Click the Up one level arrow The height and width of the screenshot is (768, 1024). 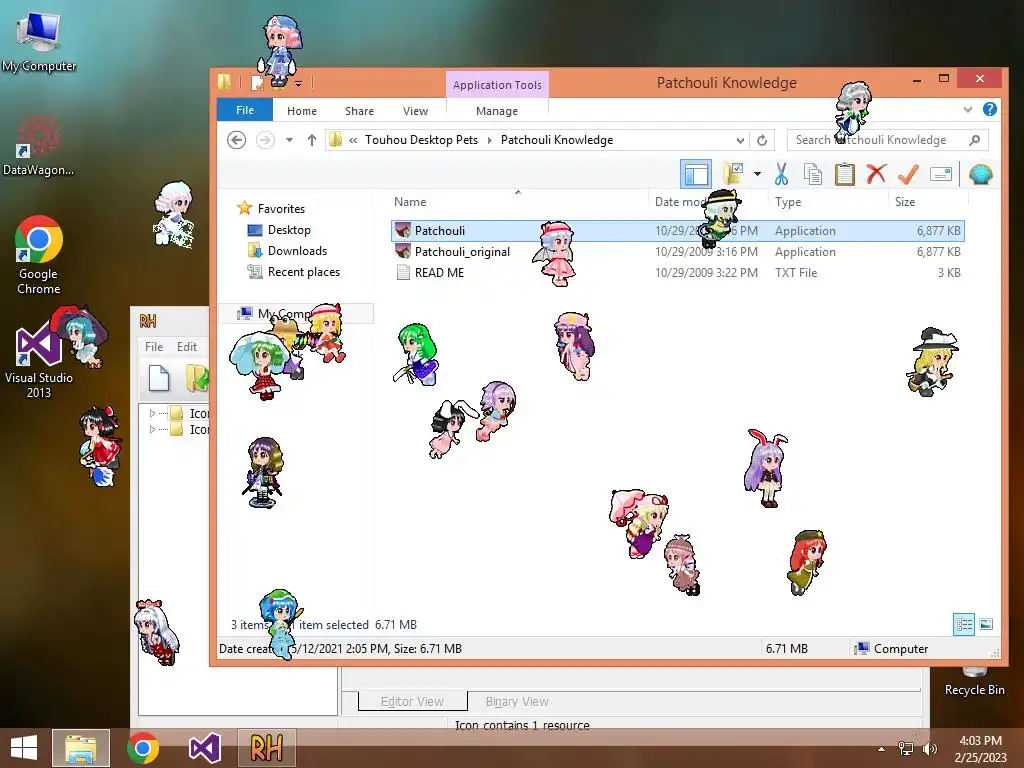[312, 140]
